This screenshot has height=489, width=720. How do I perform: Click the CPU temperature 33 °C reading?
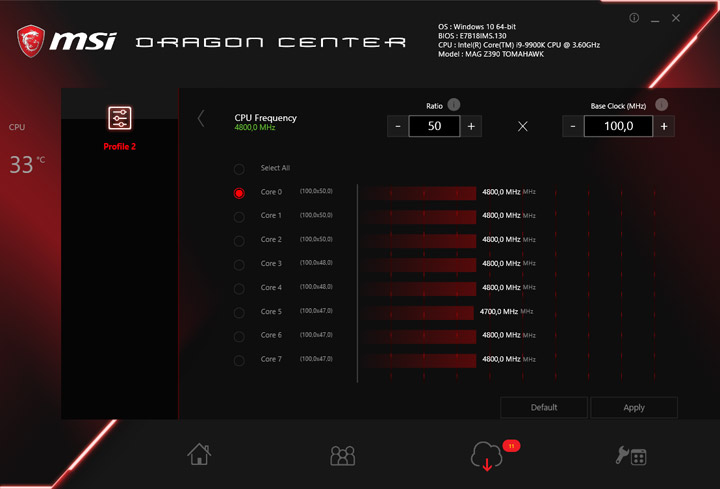pyautogui.click(x=27, y=164)
